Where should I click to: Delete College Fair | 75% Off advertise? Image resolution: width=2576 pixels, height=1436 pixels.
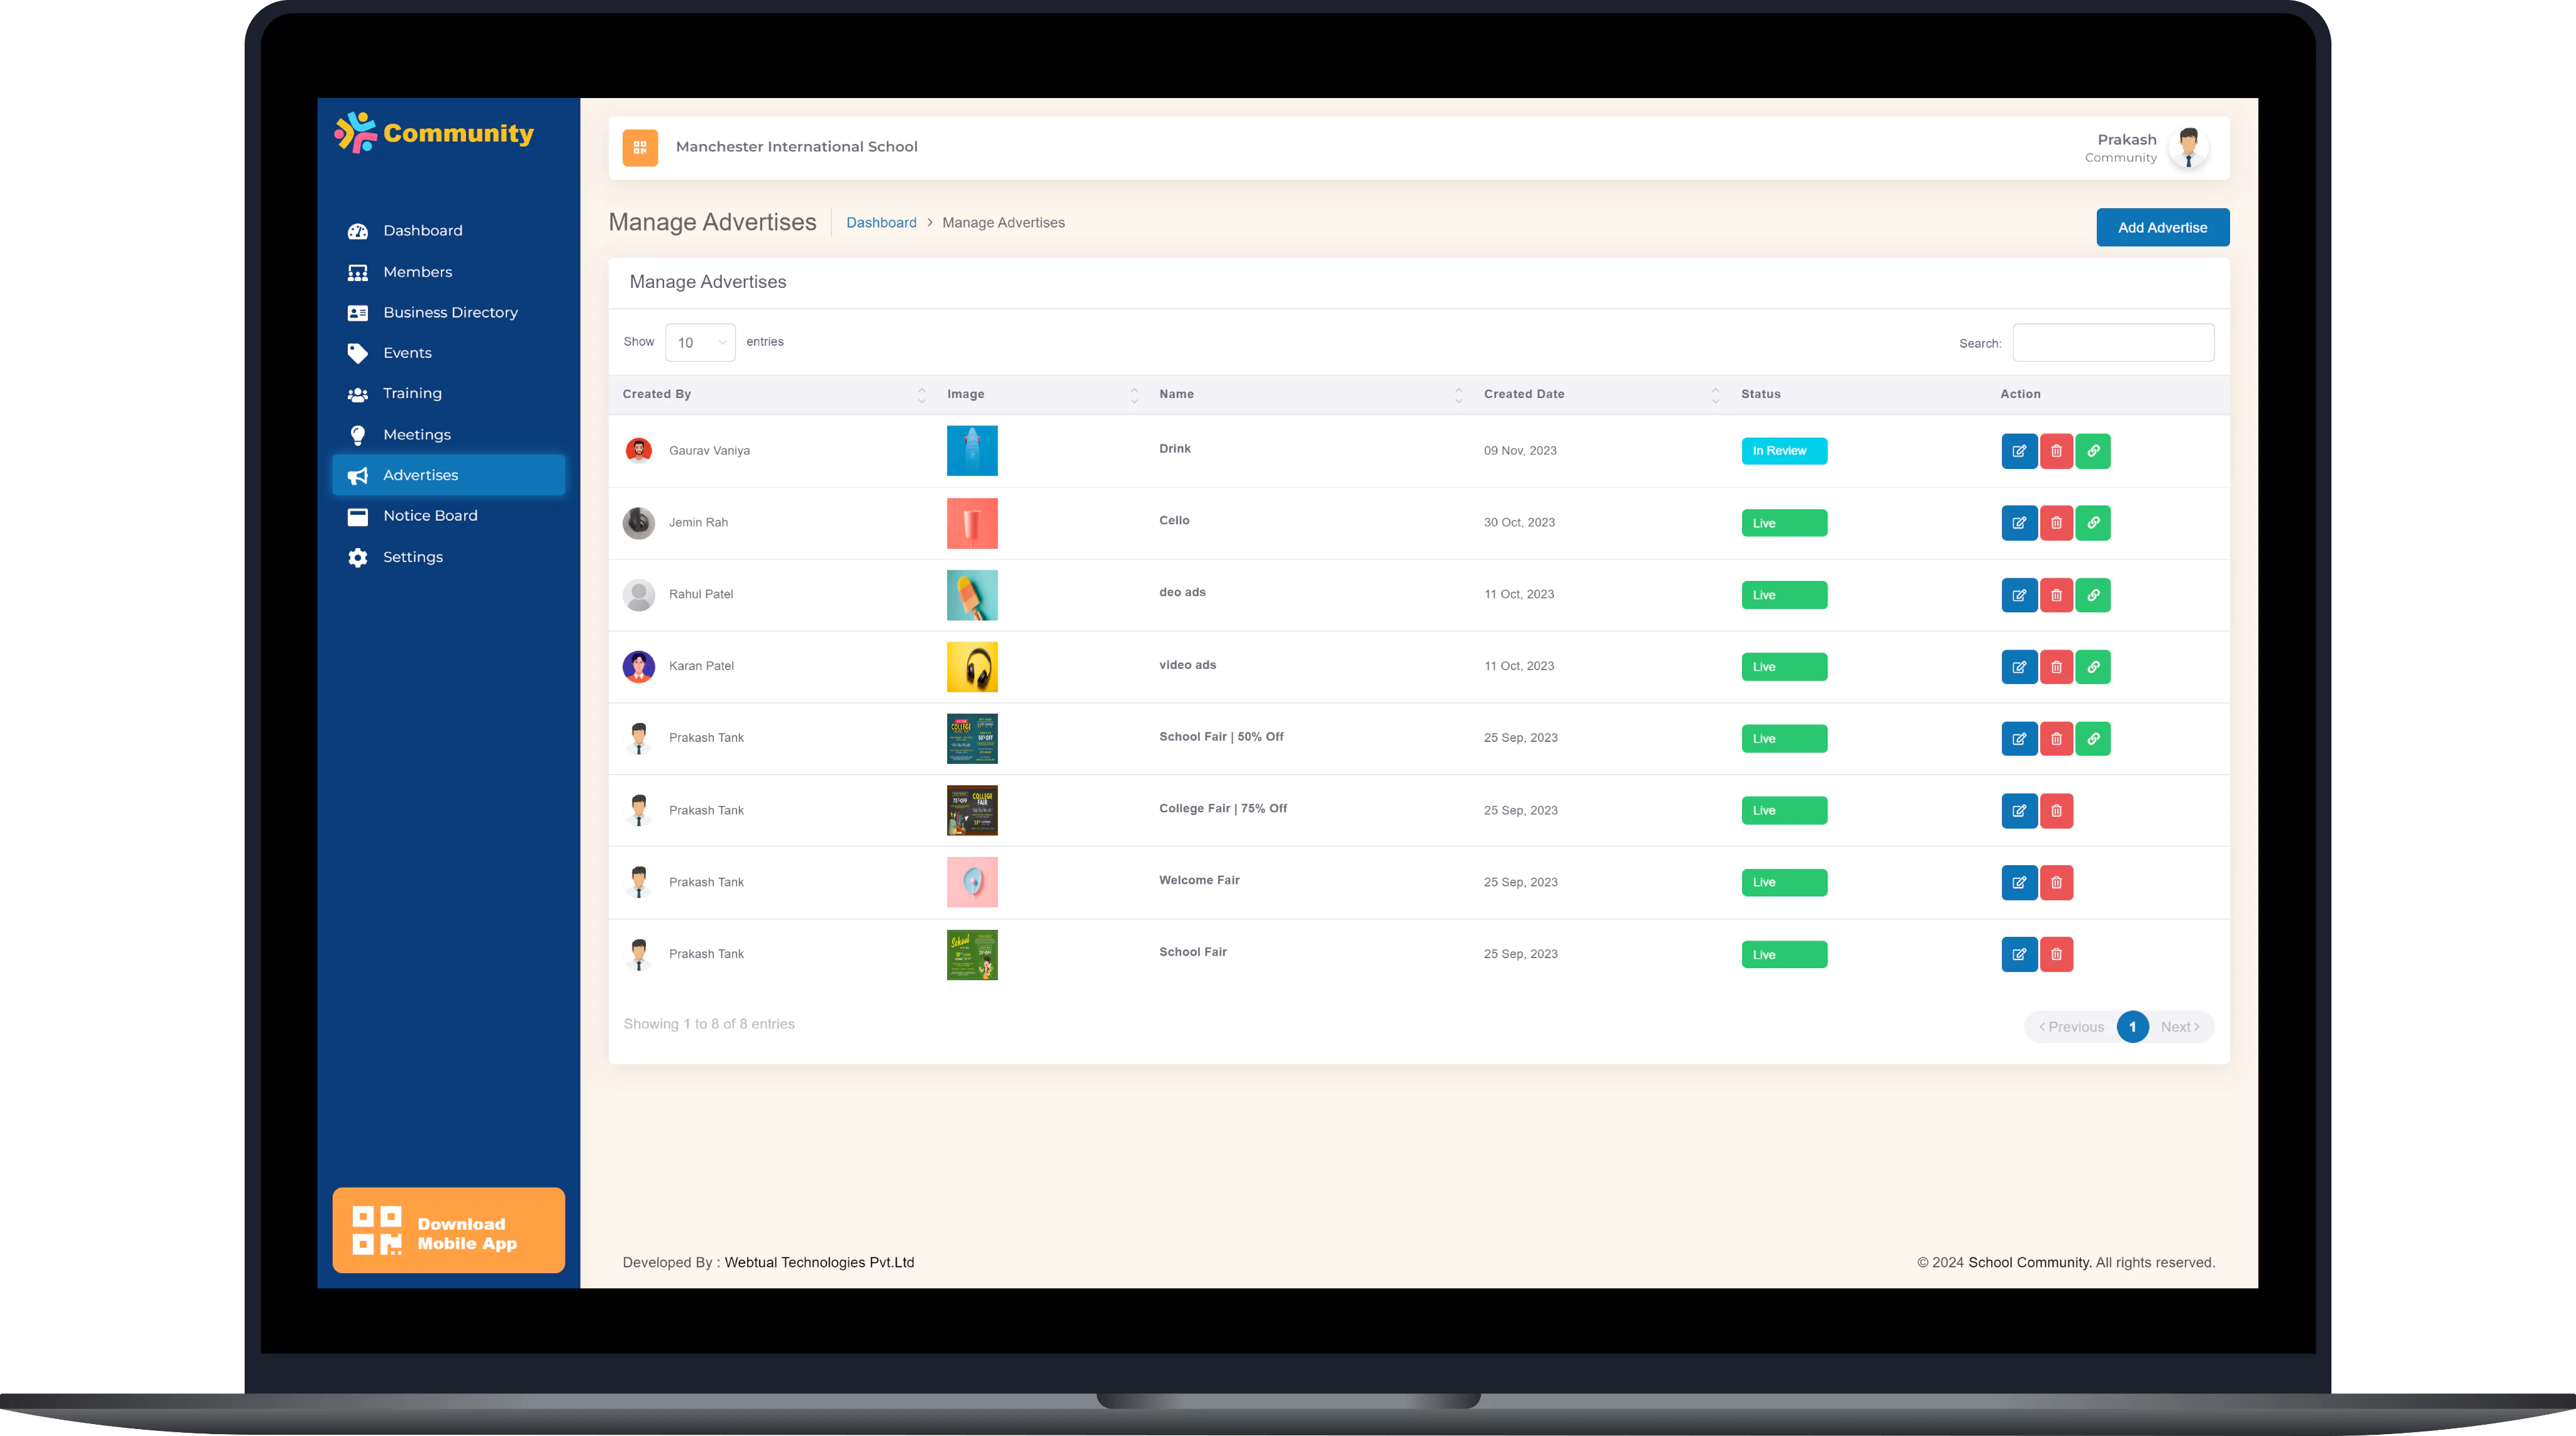tap(2056, 811)
